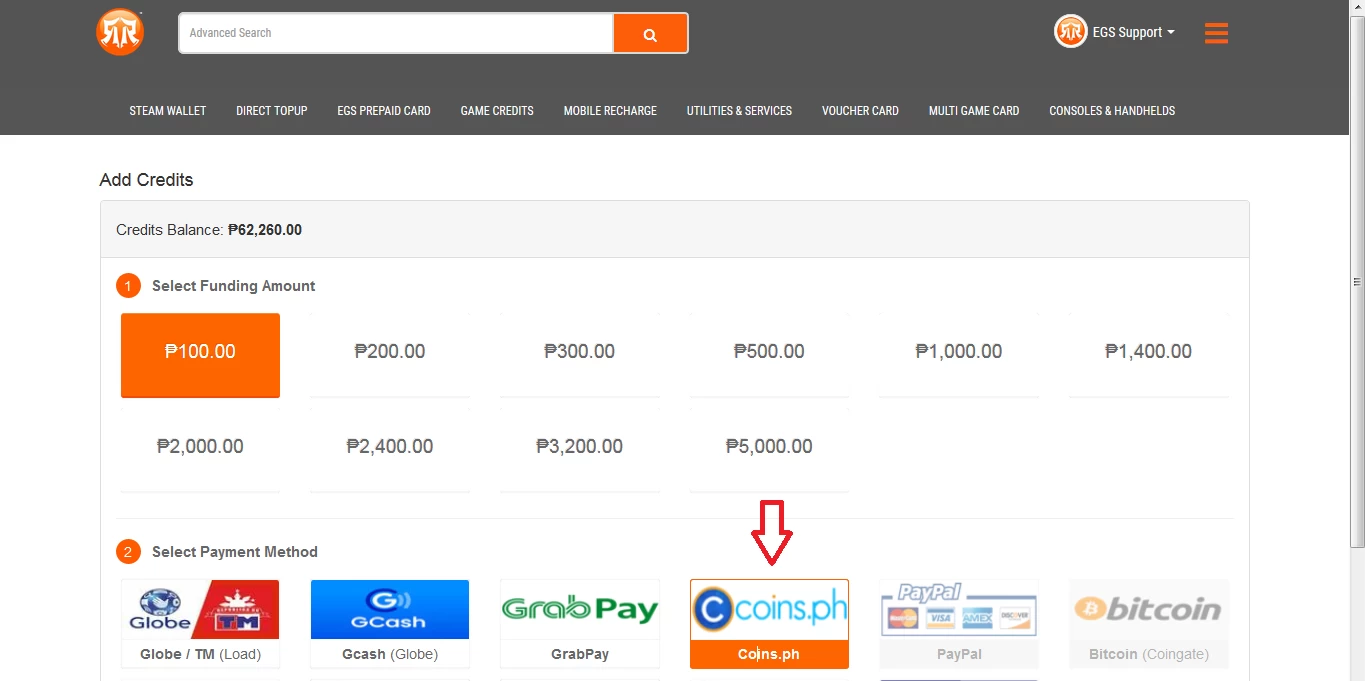
Task: Open the Direct Topup menu
Action: [272, 111]
